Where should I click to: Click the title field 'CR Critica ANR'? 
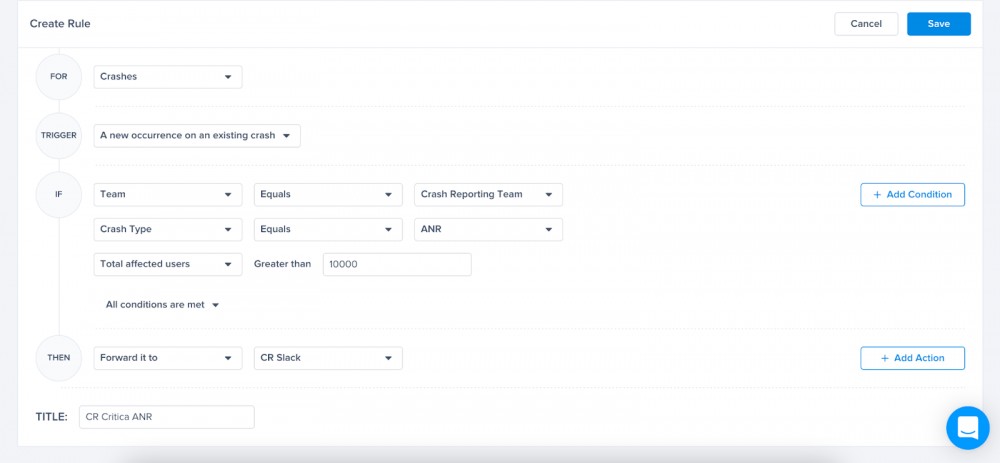[166, 417]
